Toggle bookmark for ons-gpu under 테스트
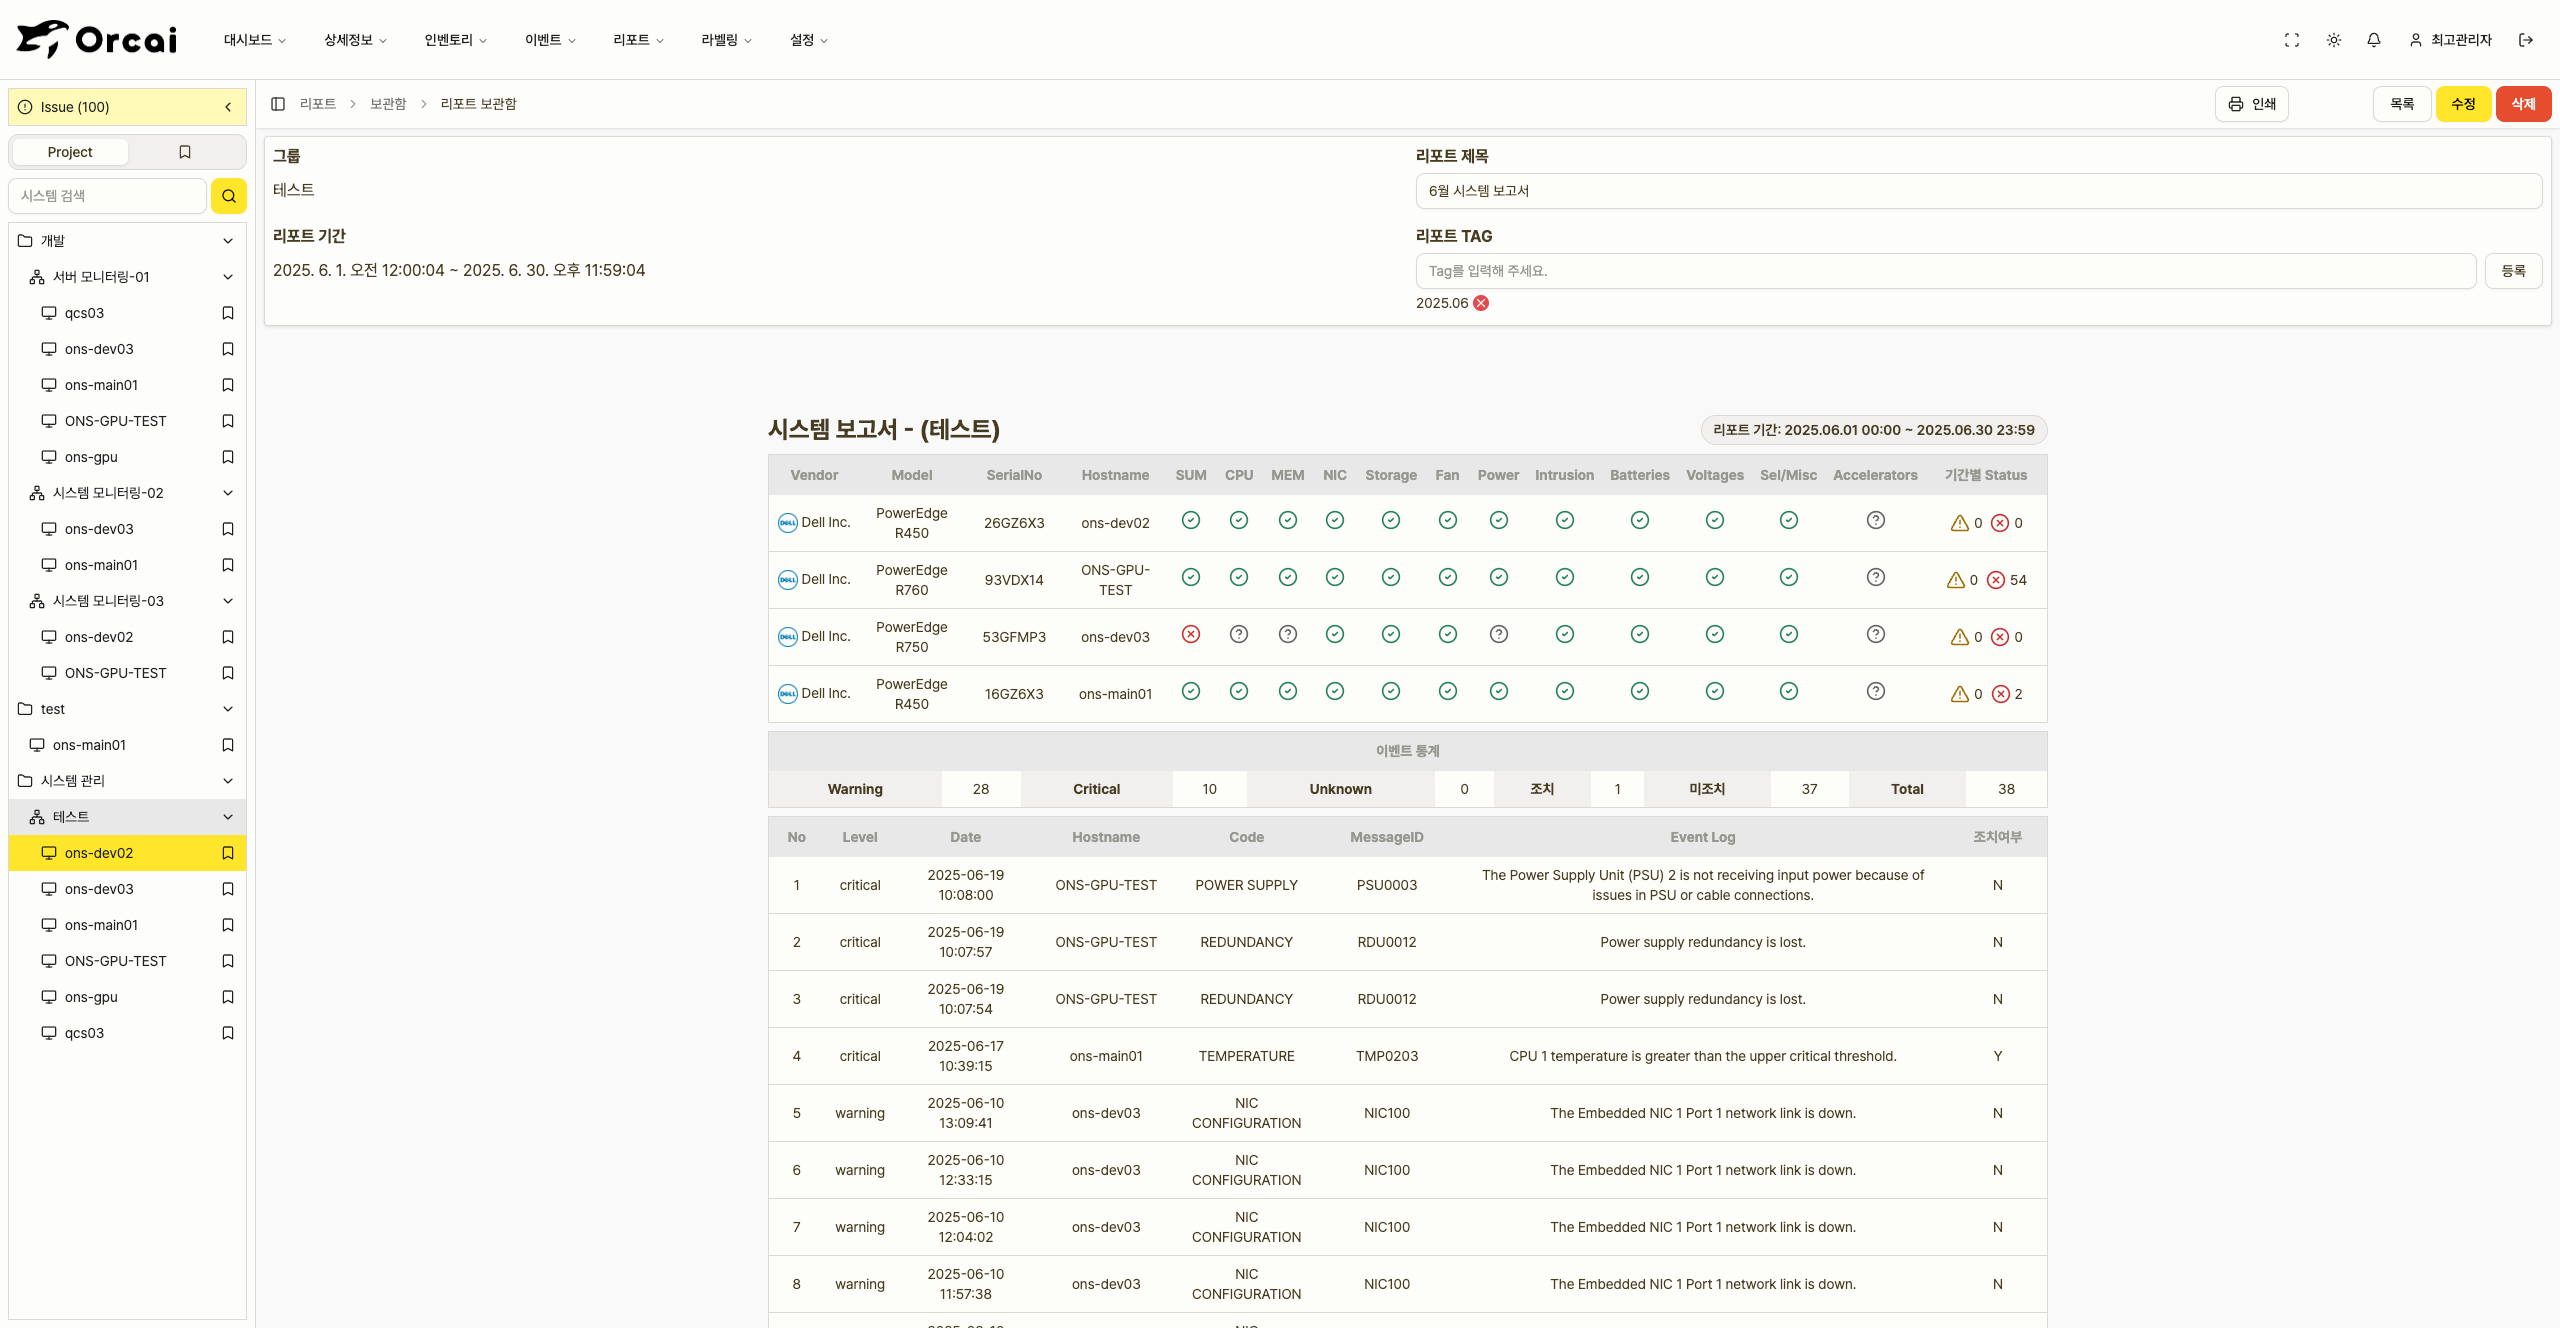Image resolution: width=2560 pixels, height=1328 pixels. (x=228, y=997)
